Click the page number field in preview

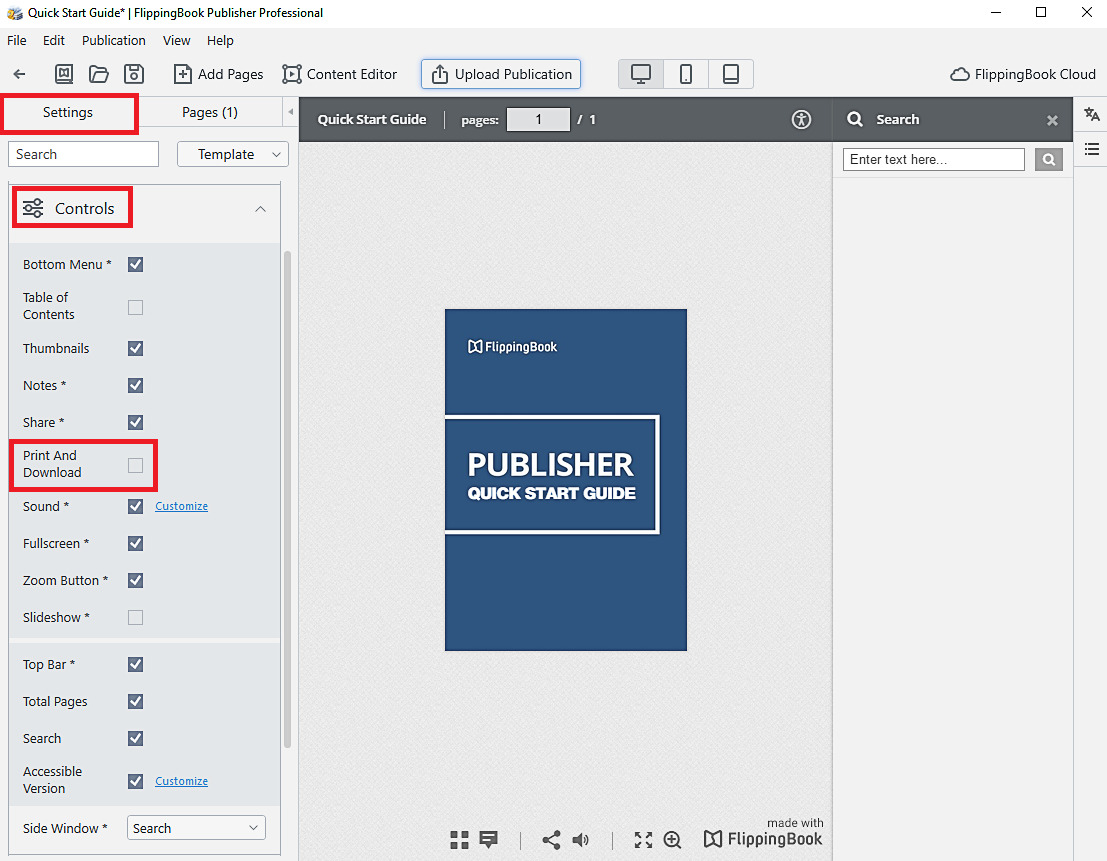pos(538,119)
